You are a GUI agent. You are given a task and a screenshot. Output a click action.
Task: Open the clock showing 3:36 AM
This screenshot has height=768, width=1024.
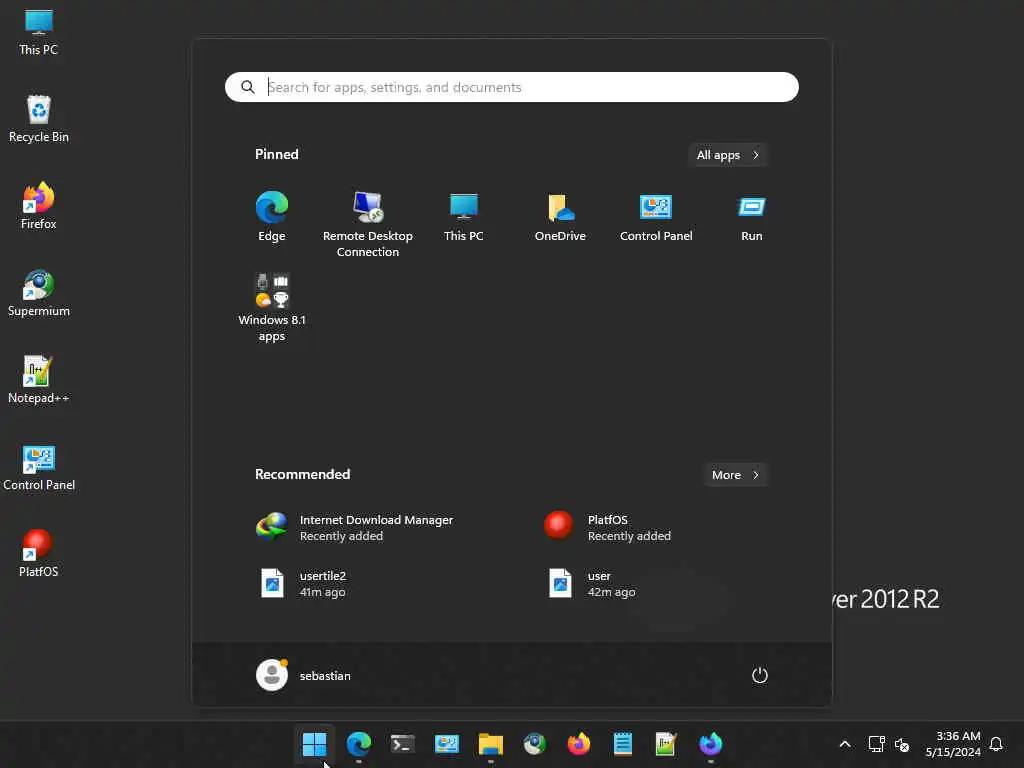[x=953, y=744]
